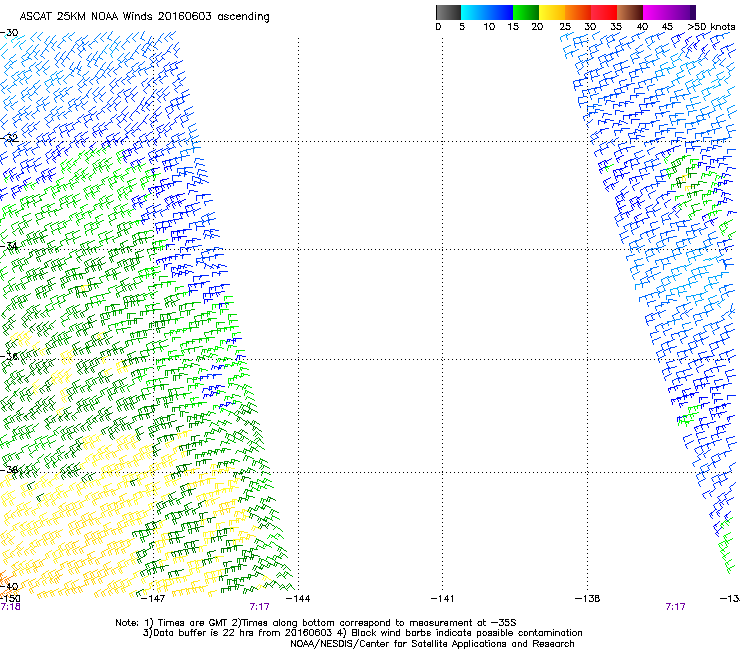Image resolution: width=740 pixels, height=650 pixels.
Task: Click the -147 longitude axis label
Action: tap(153, 599)
